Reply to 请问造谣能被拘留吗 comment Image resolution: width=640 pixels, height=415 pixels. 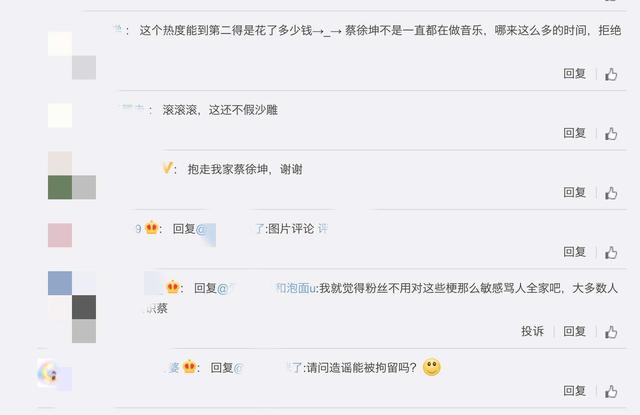(574, 391)
